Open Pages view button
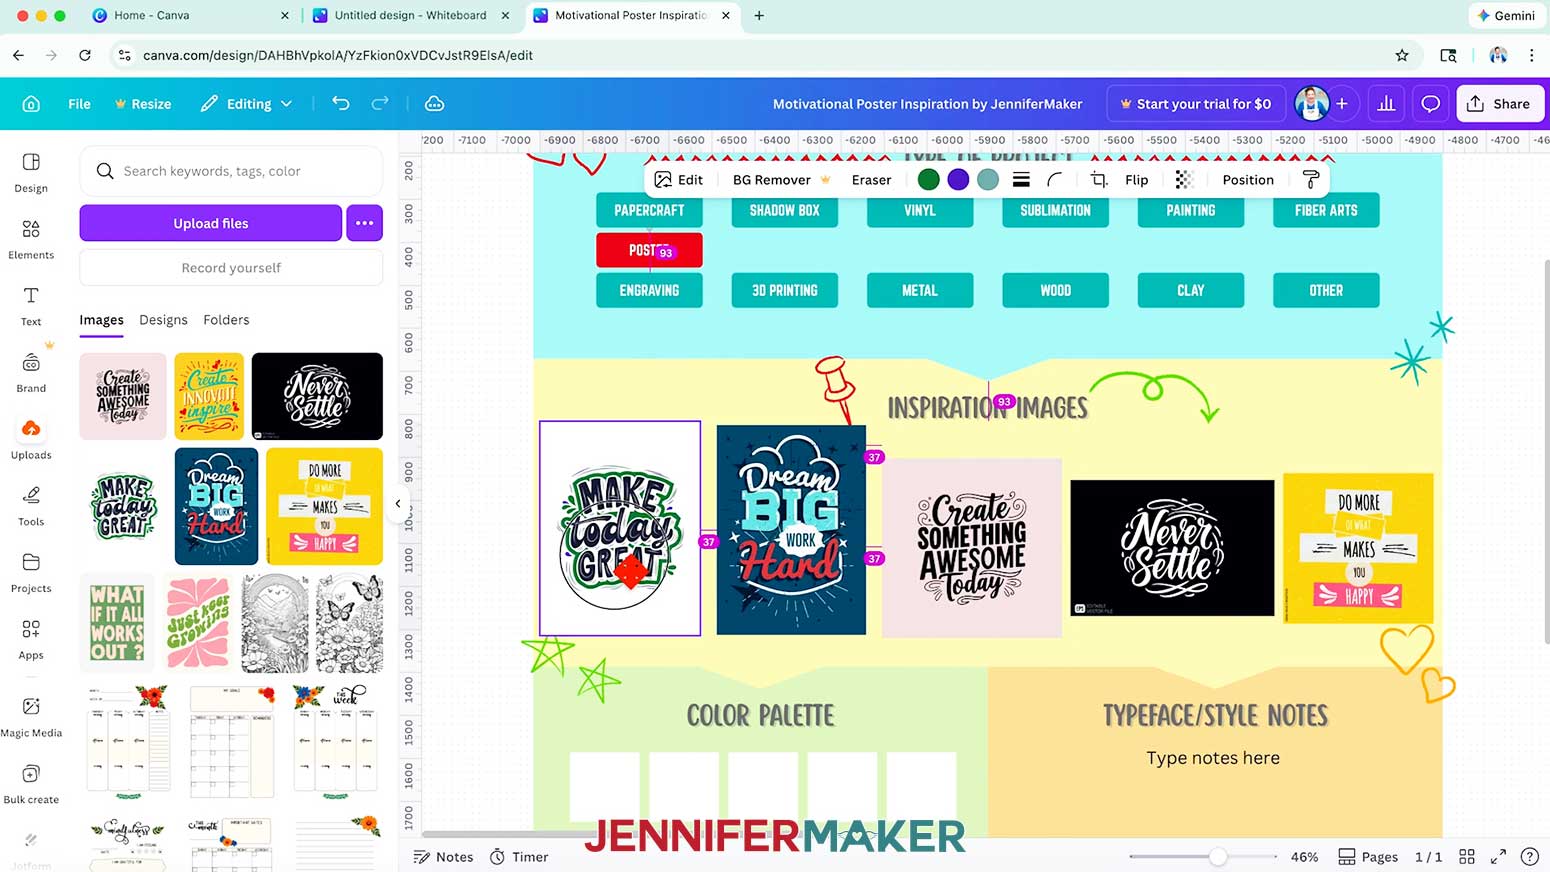 (1368, 857)
